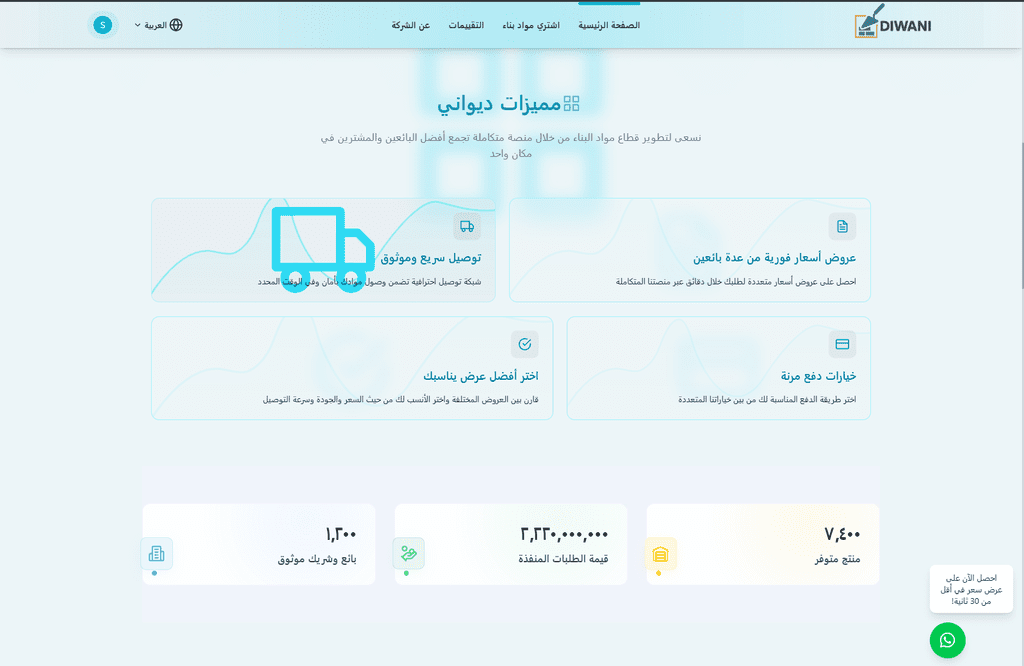The image size is (1024, 666).
Task: Click the card title 'عروض أسعار فورية من عدة بائعين'
Action: (x=775, y=258)
